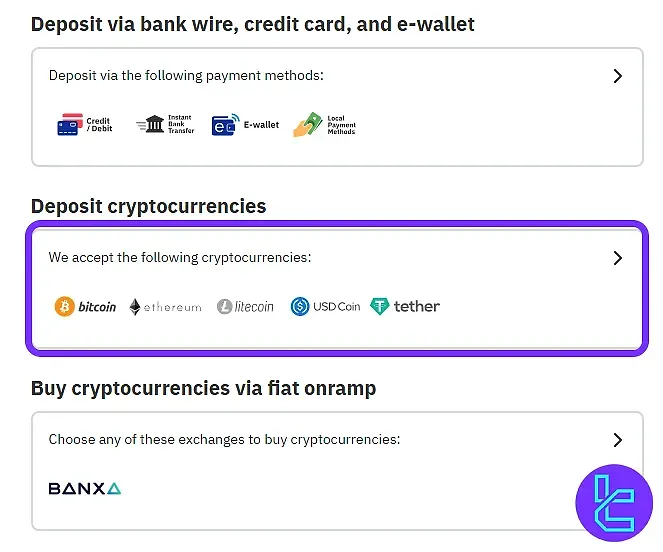Click the 'Buy cryptocurrencies via fiat onramp' heading
The width and height of the screenshot is (663, 552).
tap(203, 388)
